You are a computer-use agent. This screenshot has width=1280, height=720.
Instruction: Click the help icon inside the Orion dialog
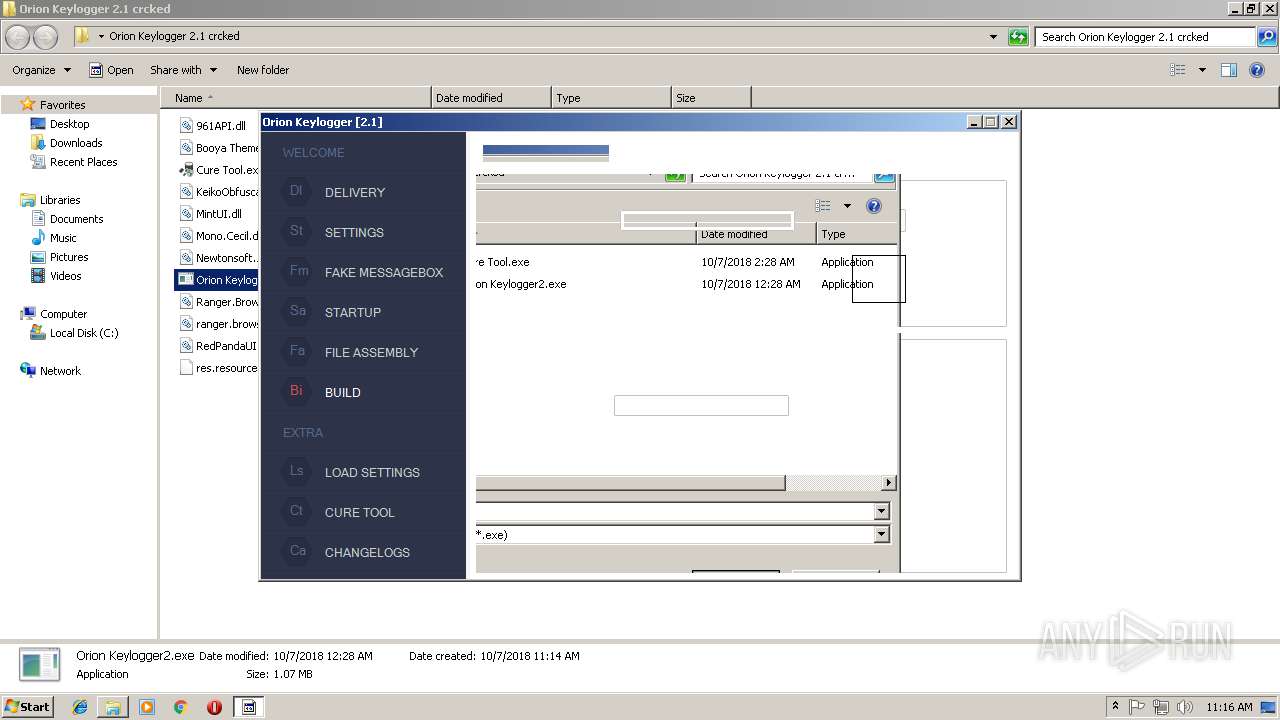pyautogui.click(x=873, y=206)
